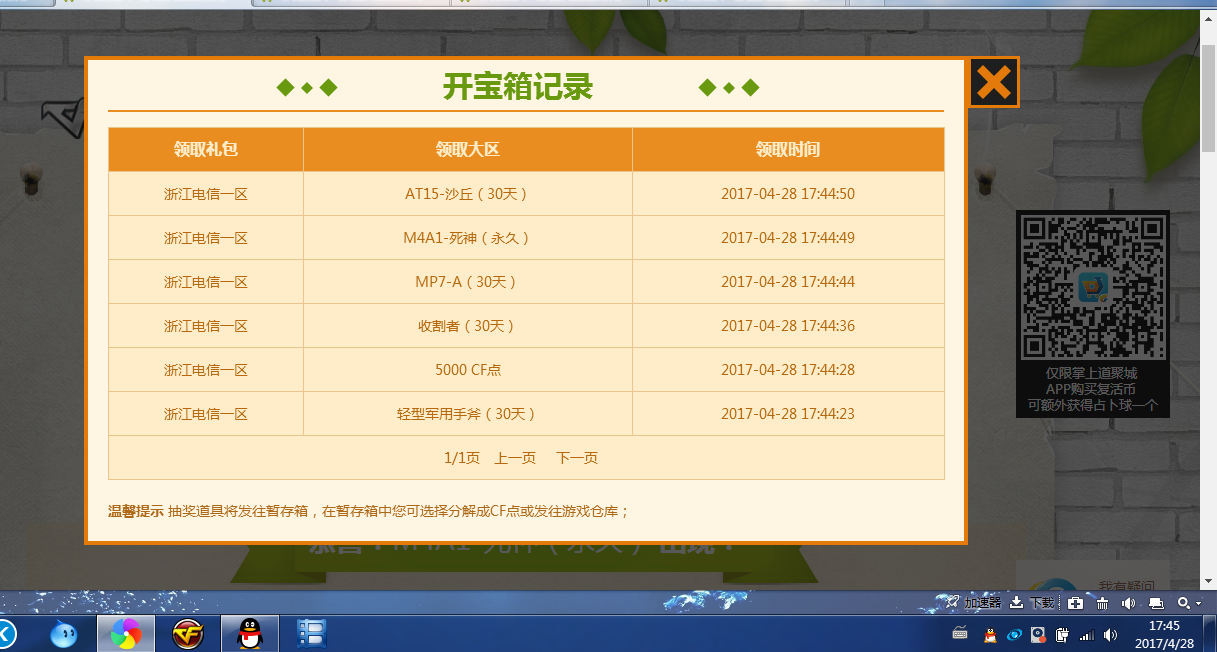Go to 下一页 in the record pager

tap(577, 458)
